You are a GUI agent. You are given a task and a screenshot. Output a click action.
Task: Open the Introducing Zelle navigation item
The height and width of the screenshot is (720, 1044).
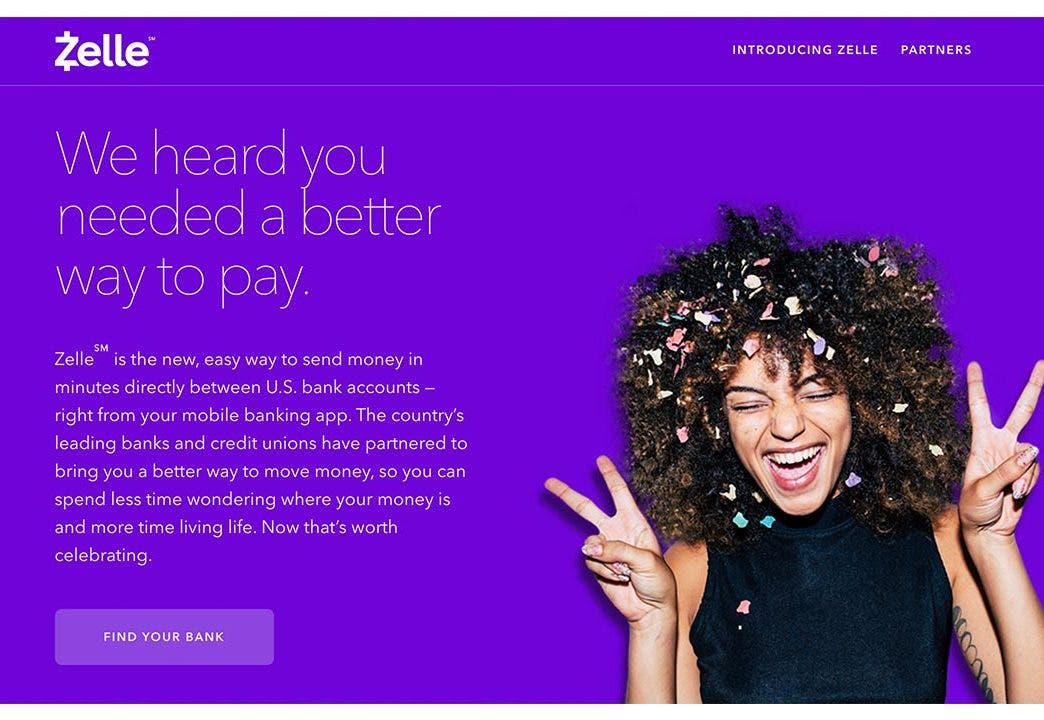804,50
